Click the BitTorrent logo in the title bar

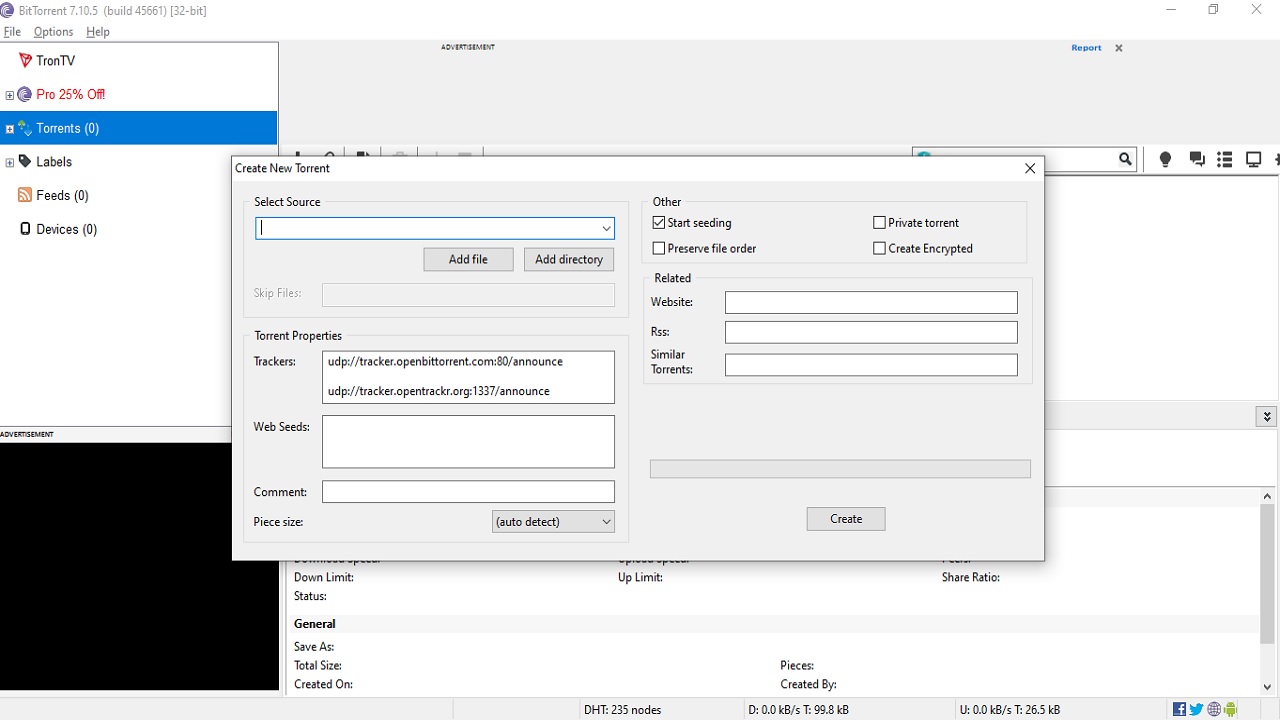(8, 10)
